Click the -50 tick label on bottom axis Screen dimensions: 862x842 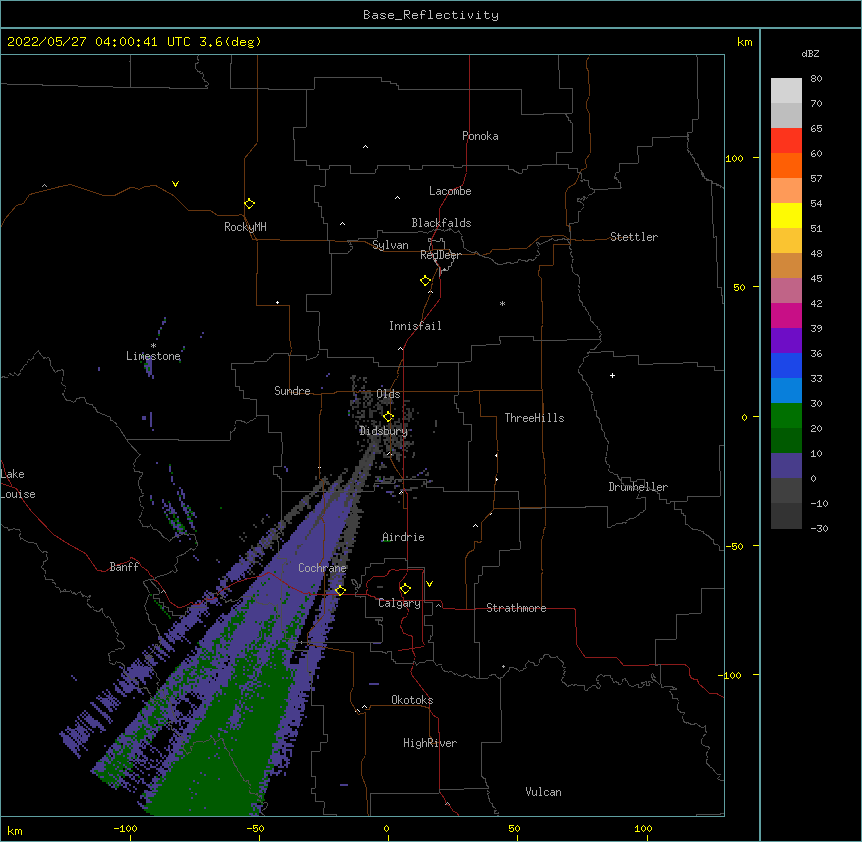pos(255,828)
